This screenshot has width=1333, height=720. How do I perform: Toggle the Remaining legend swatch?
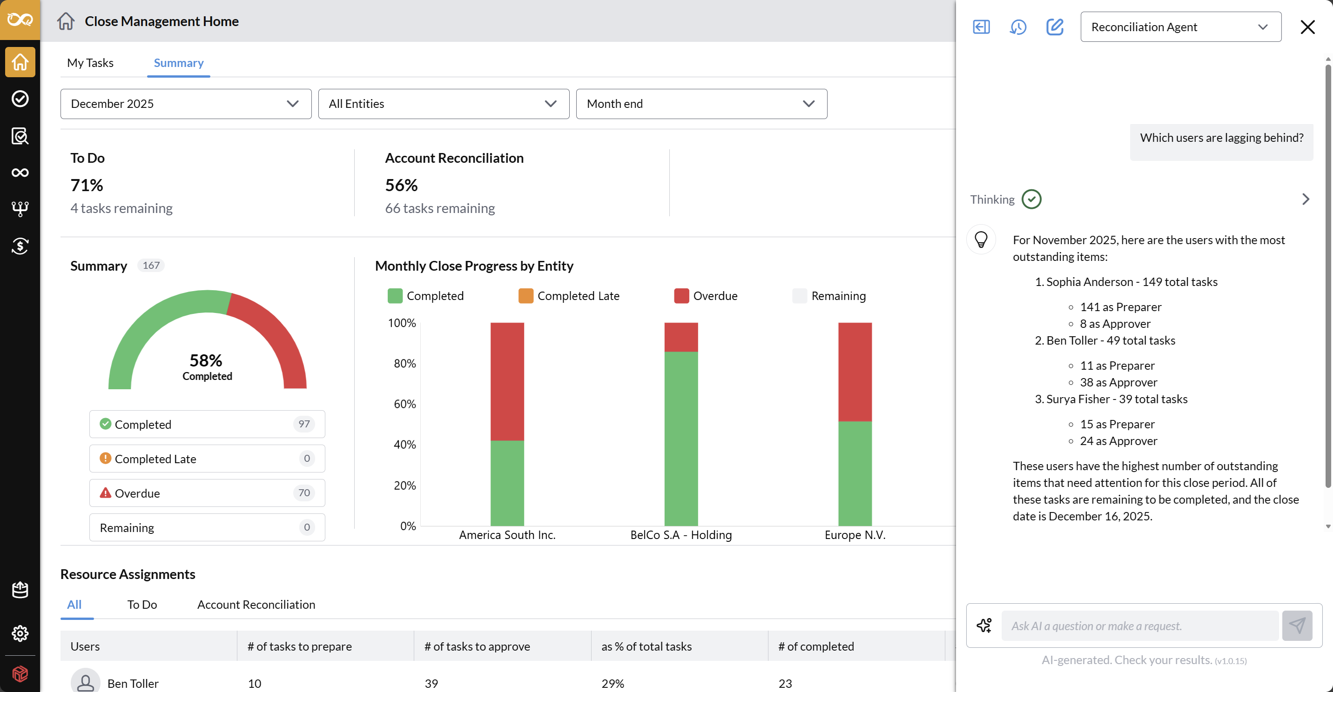tap(799, 296)
